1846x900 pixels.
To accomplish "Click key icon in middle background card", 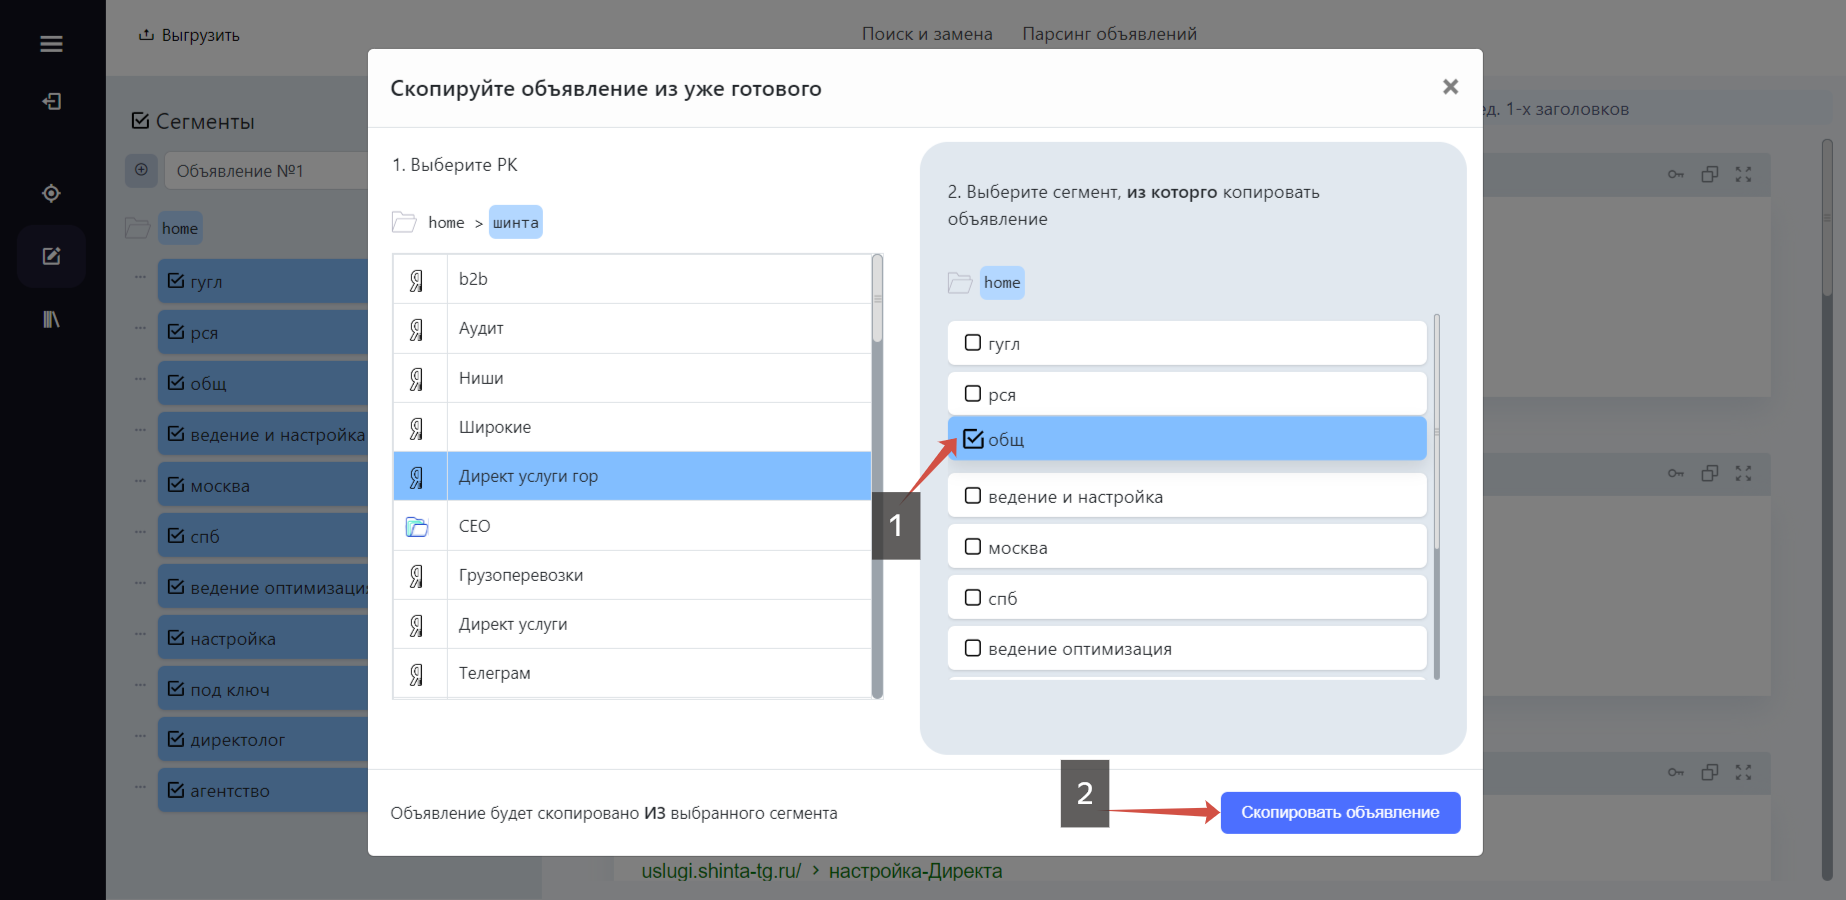I will tap(1676, 473).
